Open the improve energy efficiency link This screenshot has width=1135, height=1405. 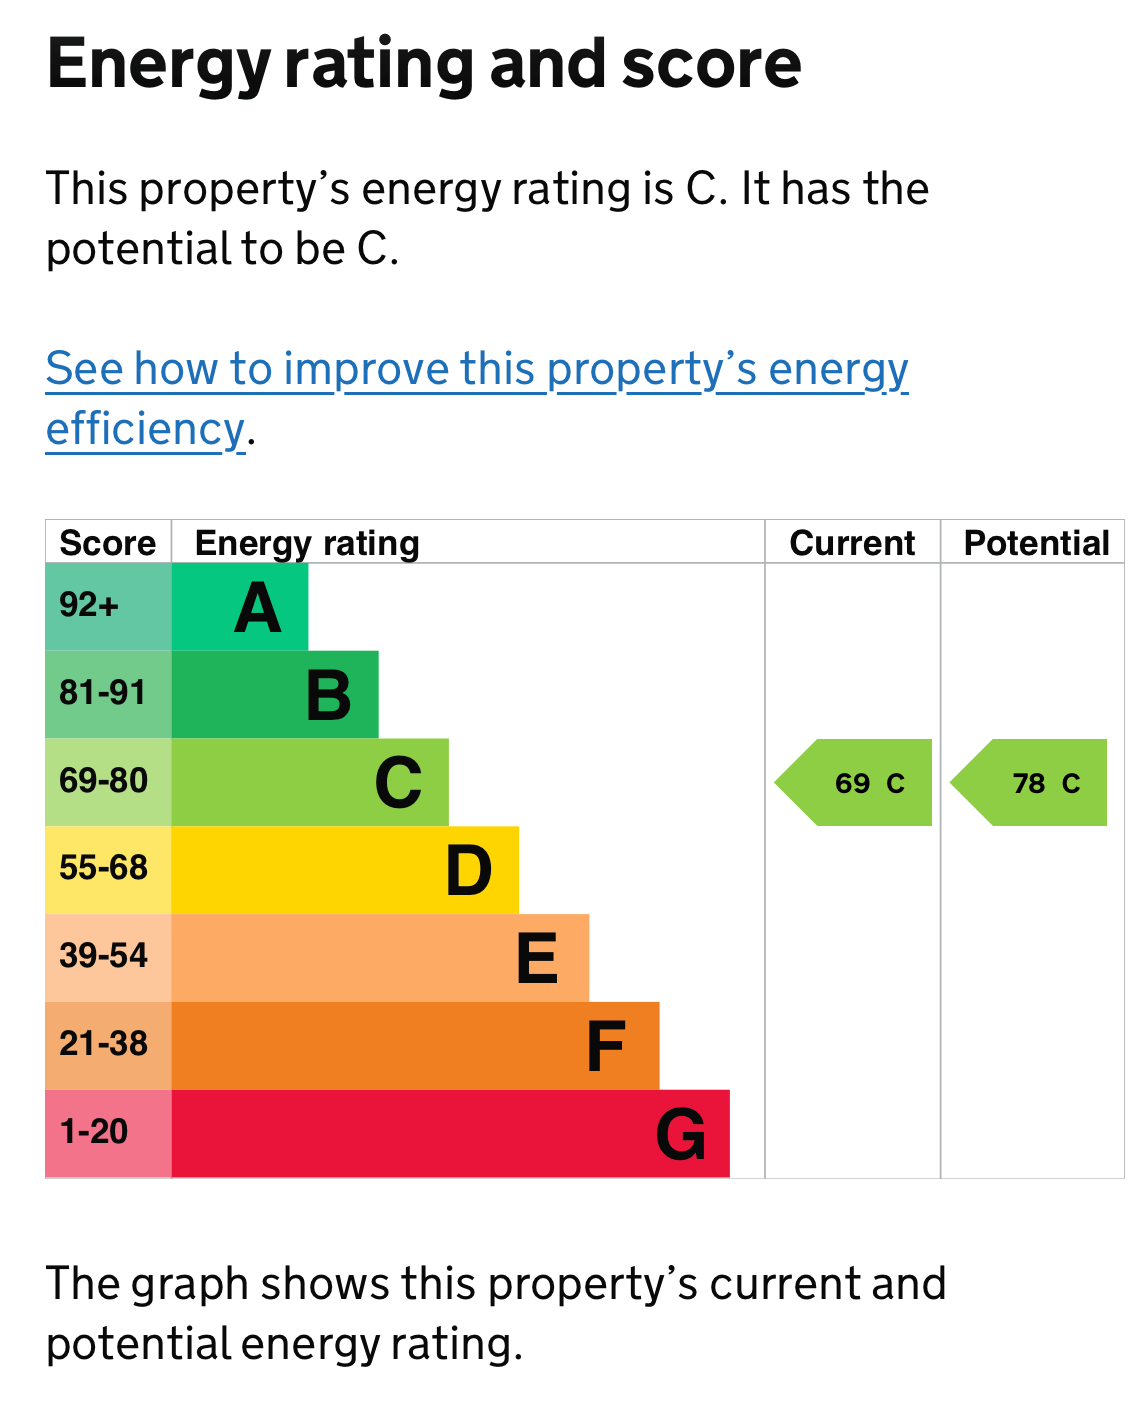point(477,370)
